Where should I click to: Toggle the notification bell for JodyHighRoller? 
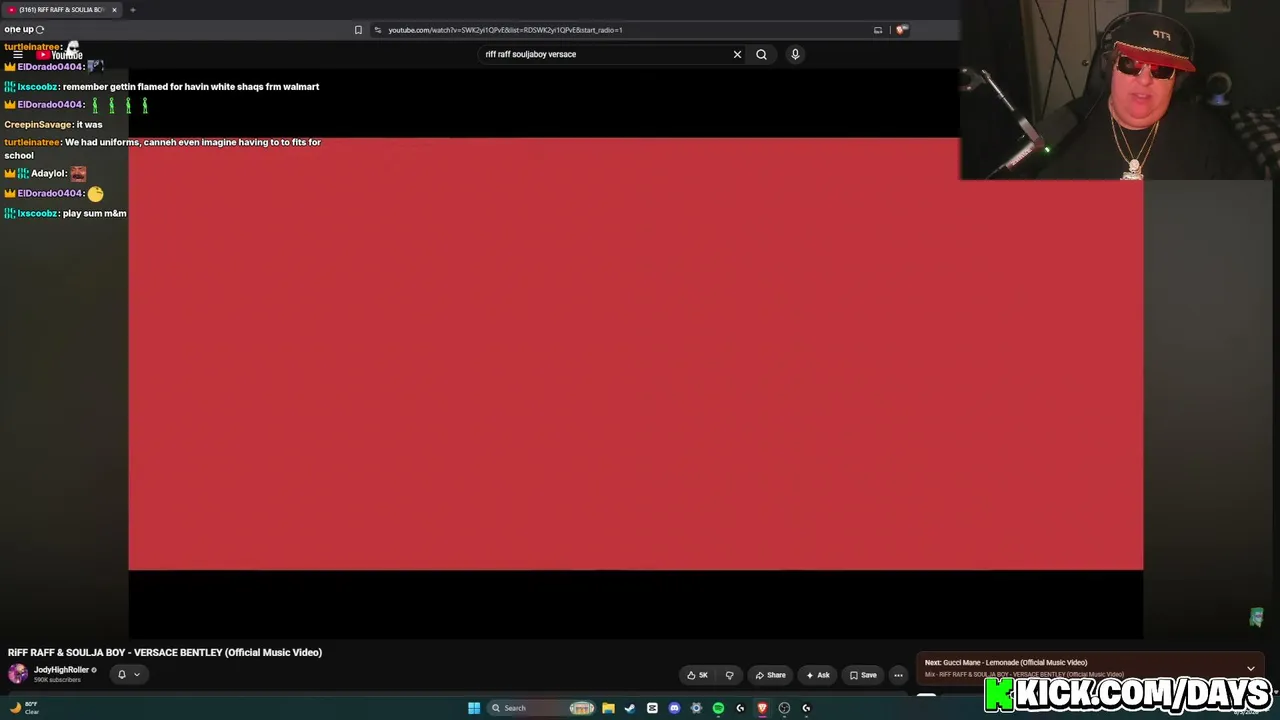tap(122, 674)
